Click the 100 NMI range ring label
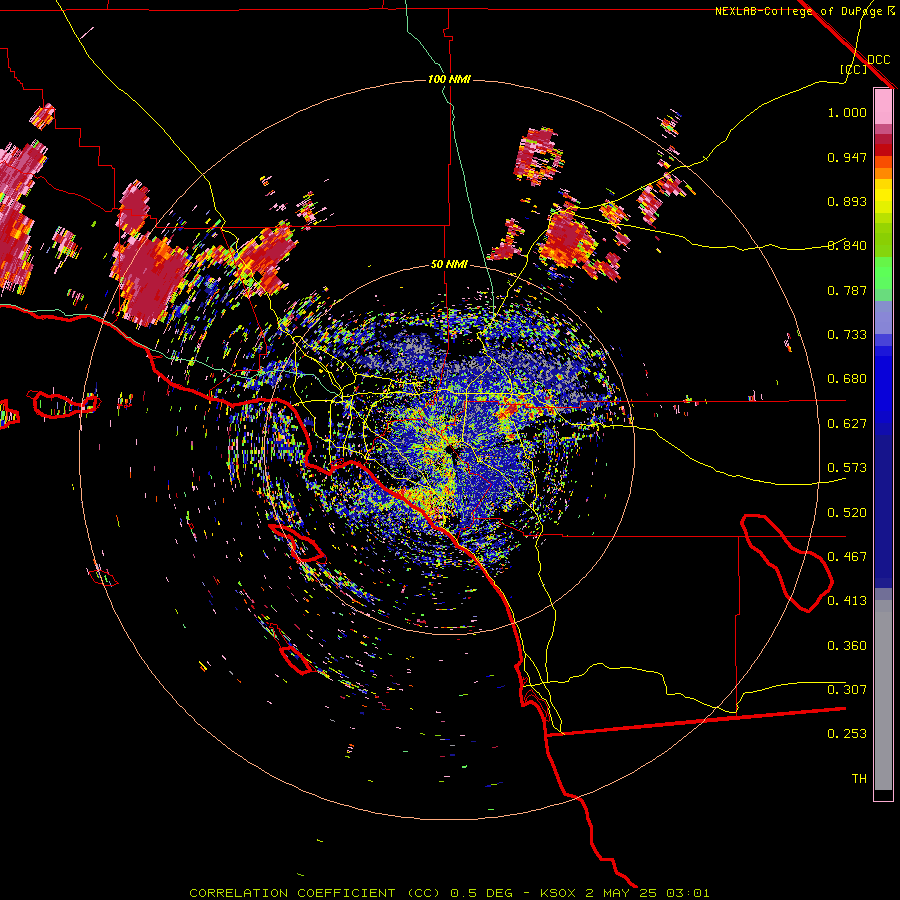Screen dimensions: 900x900 click(x=449, y=79)
